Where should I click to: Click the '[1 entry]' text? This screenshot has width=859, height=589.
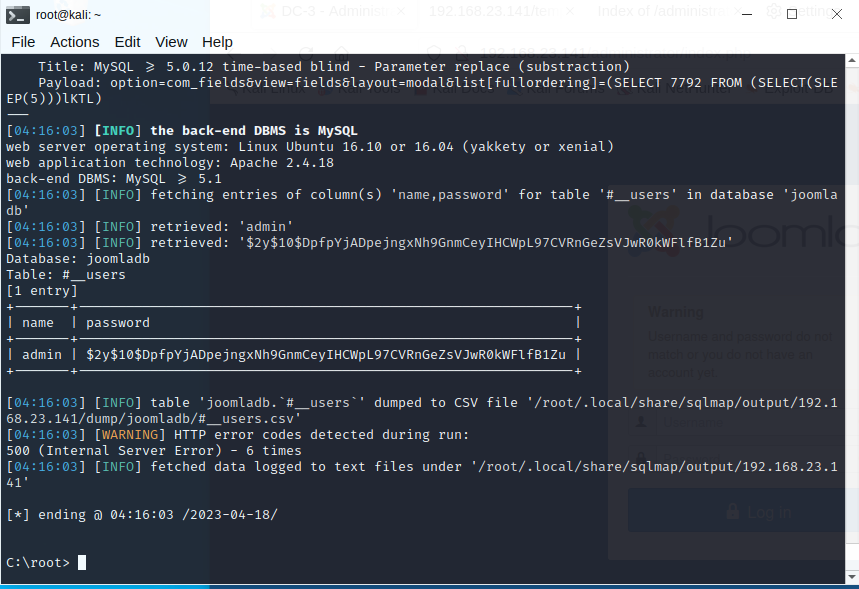pyautogui.click(x=42, y=291)
